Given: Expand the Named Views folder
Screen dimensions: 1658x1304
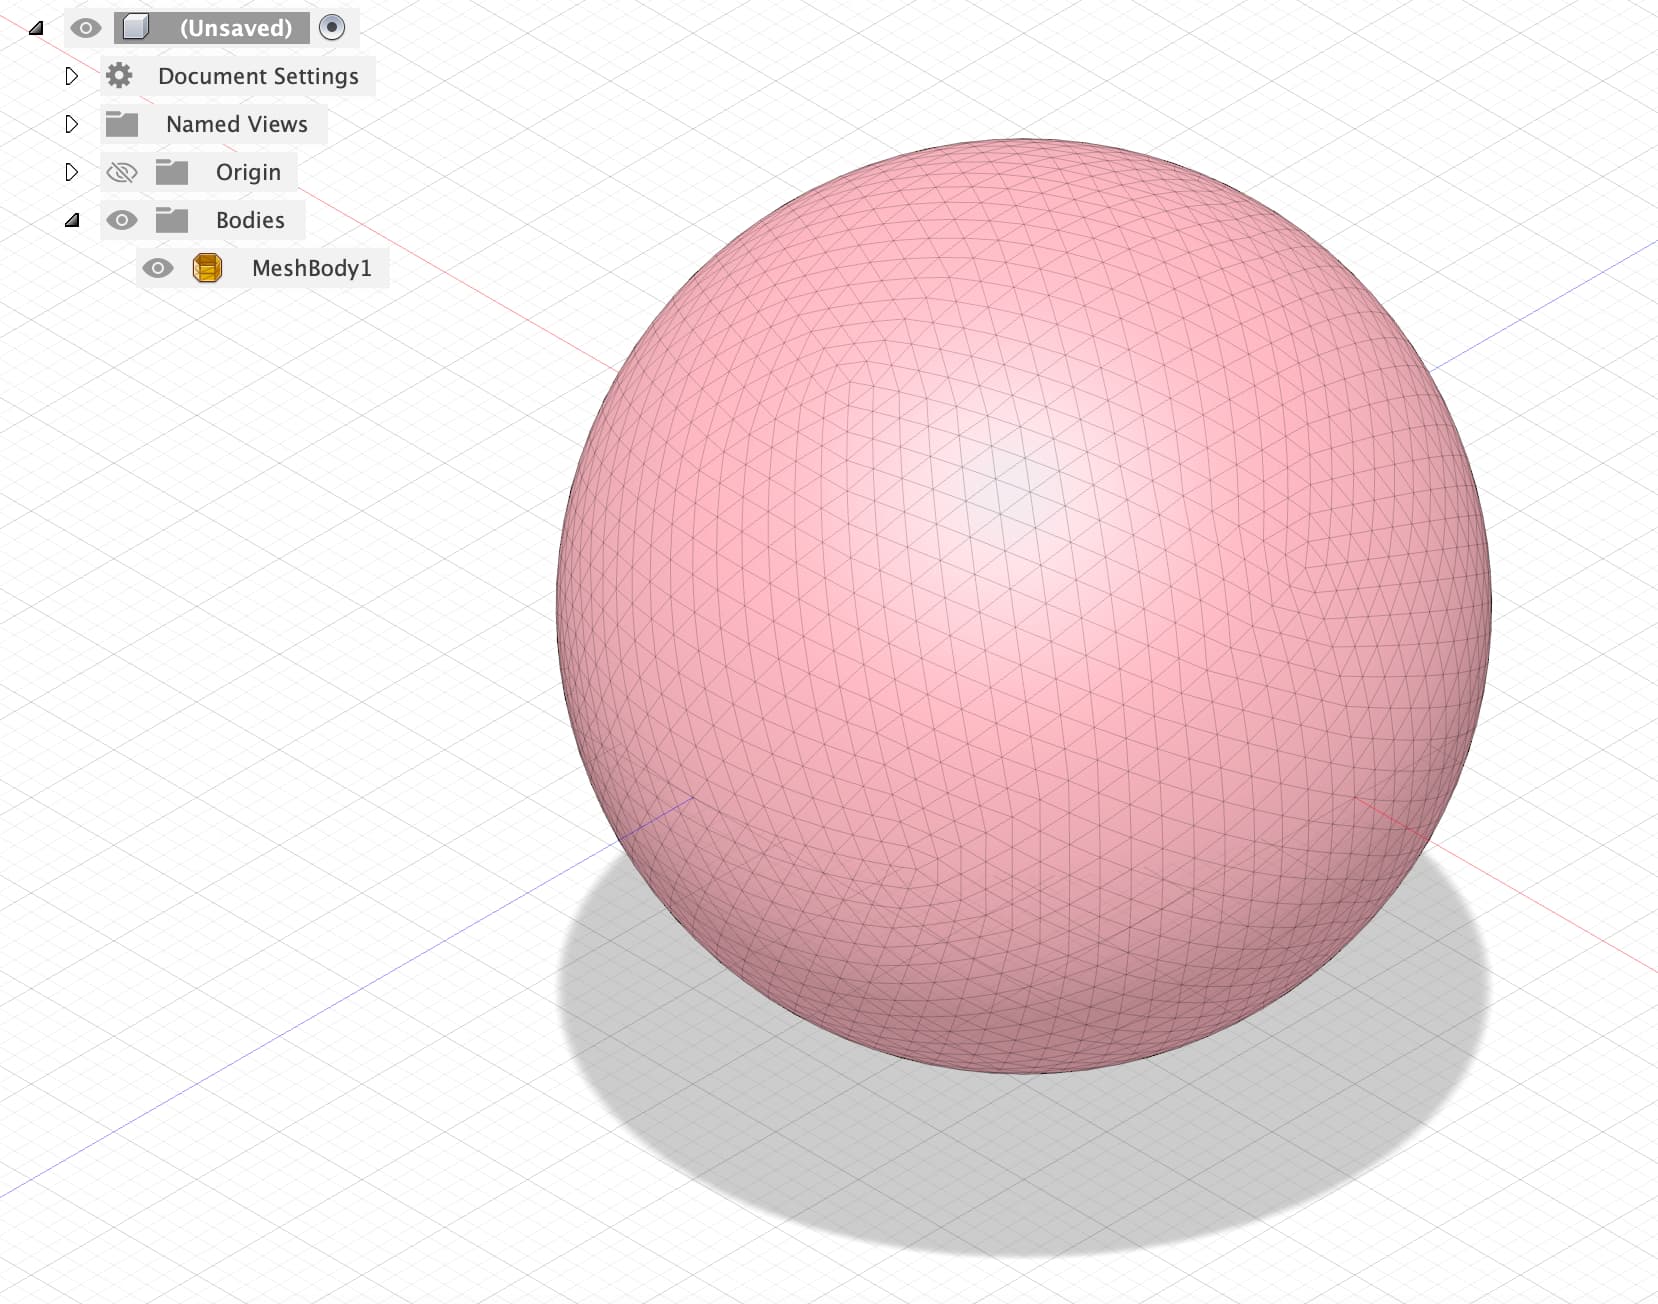Looking at the screenshot, I should point(71,124).
